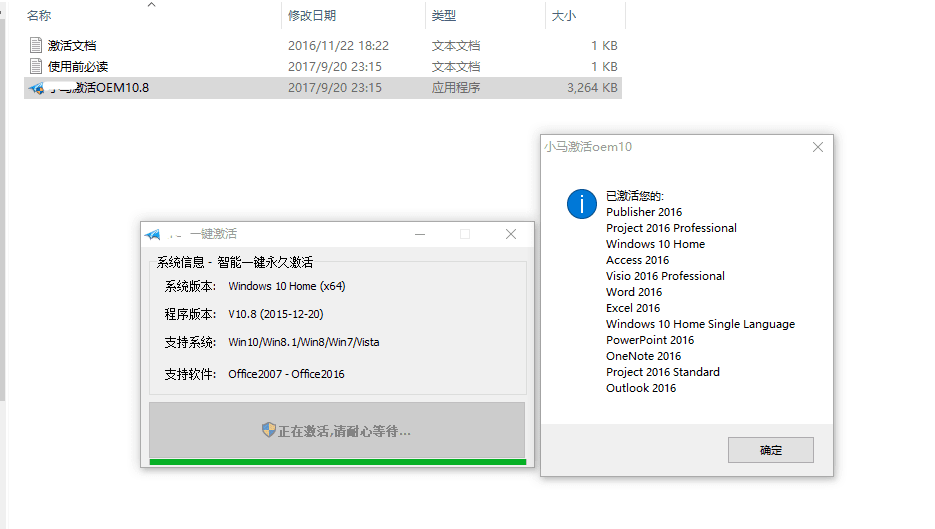The height and width of the screenshot is (529, 935).
Task: Select the 使用前必读 text file icon
Action: (x=36, y=66)
